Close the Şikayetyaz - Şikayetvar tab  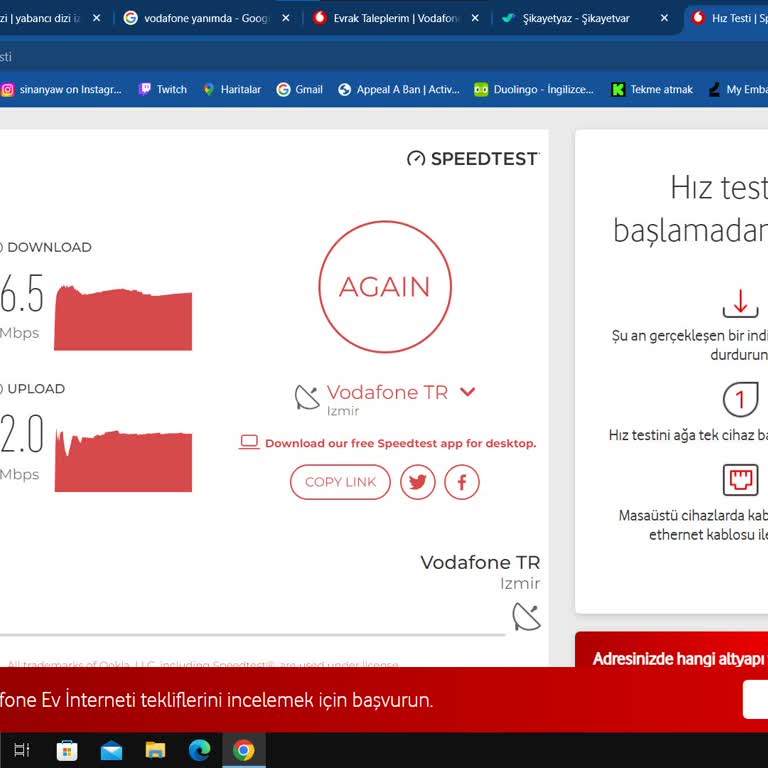[664, 18]
